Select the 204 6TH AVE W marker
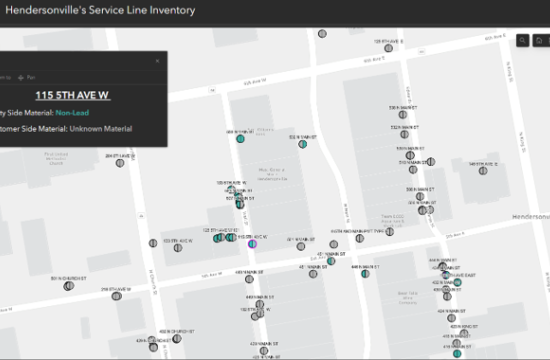 point(120,163)
